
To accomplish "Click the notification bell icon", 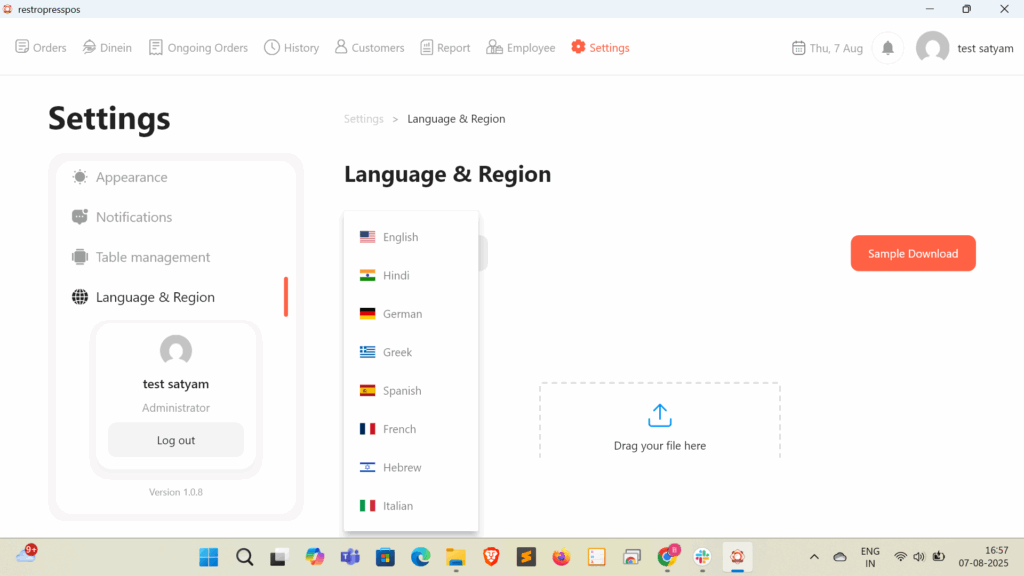I will (887, 48).
